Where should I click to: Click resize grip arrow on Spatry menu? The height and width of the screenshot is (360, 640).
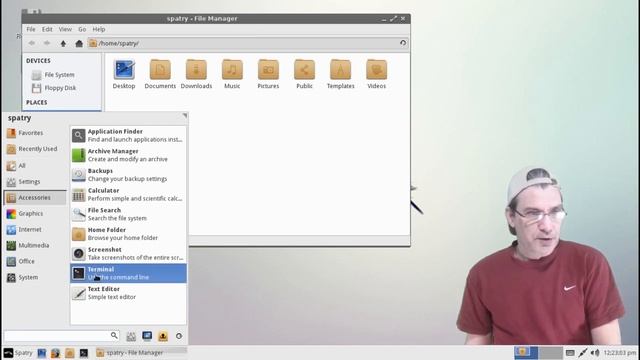pyautogui.click(x=185, y=116)
